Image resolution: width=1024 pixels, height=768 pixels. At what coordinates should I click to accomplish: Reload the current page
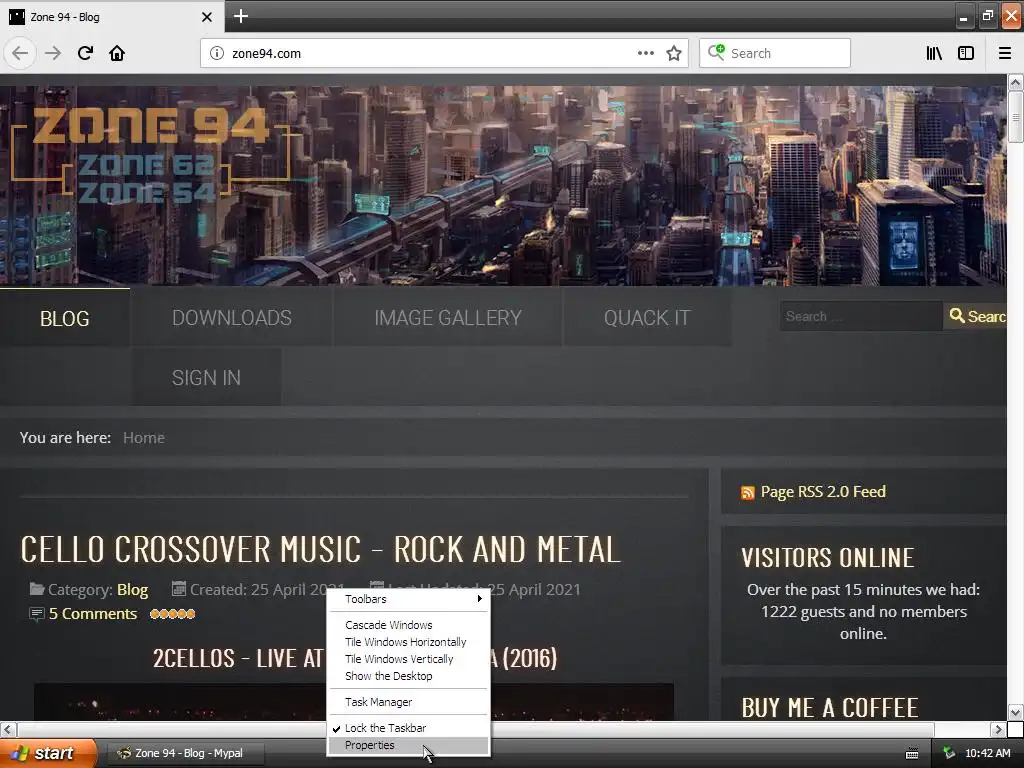(x=85, y=53)
